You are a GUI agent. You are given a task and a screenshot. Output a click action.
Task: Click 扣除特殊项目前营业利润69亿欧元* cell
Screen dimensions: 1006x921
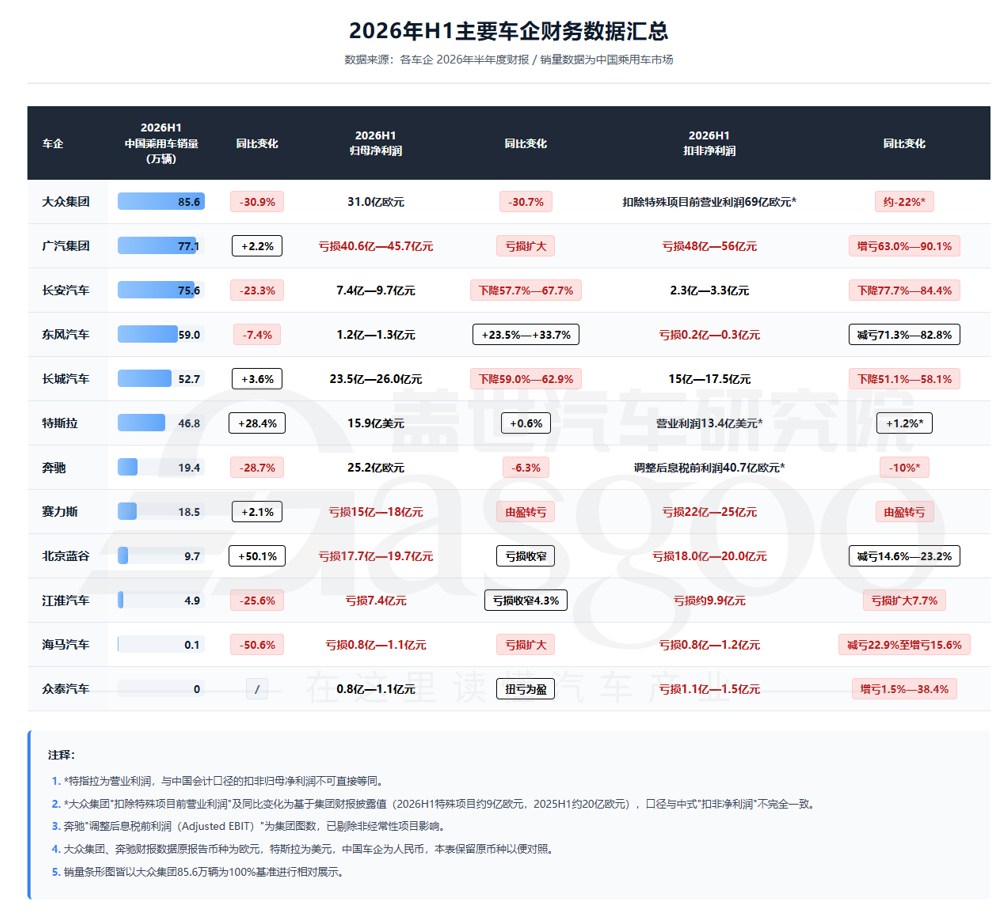pyautogui.click(x=709, y=201)
